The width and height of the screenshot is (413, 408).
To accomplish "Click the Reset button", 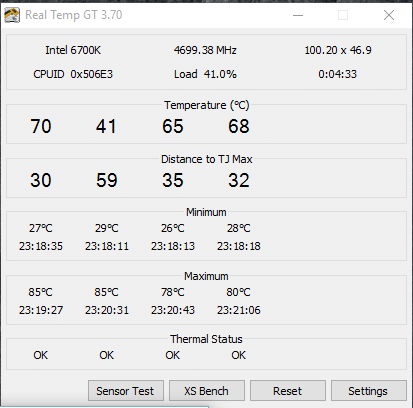I will coord(288,391).
